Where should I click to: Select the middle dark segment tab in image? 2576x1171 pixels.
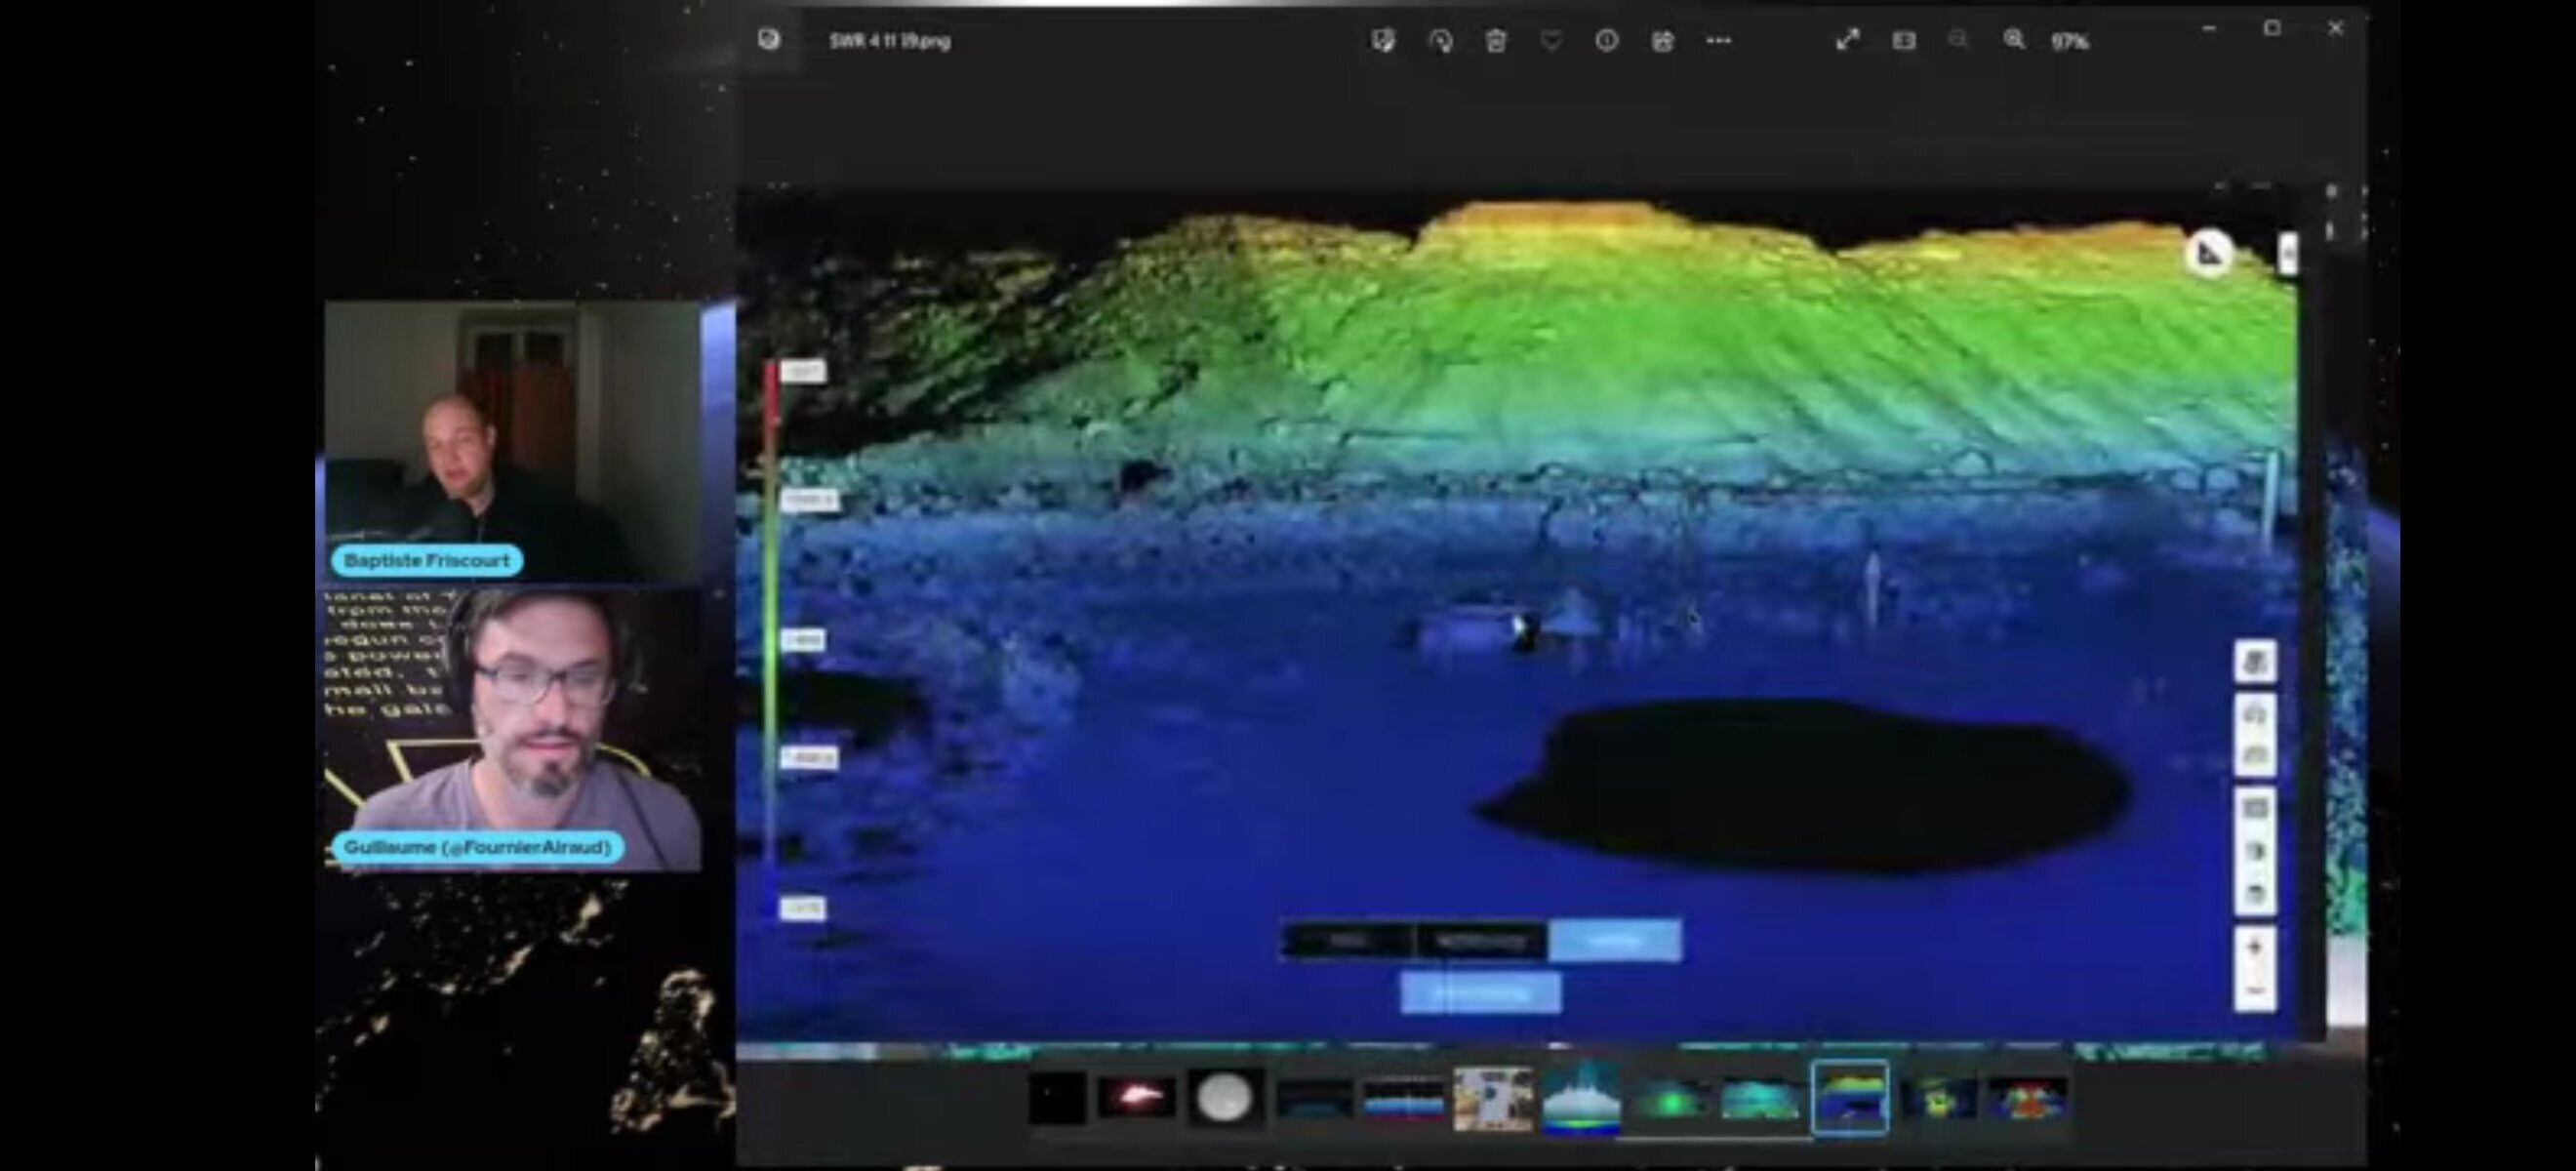pyautogui.click(x=1481, y=940)
